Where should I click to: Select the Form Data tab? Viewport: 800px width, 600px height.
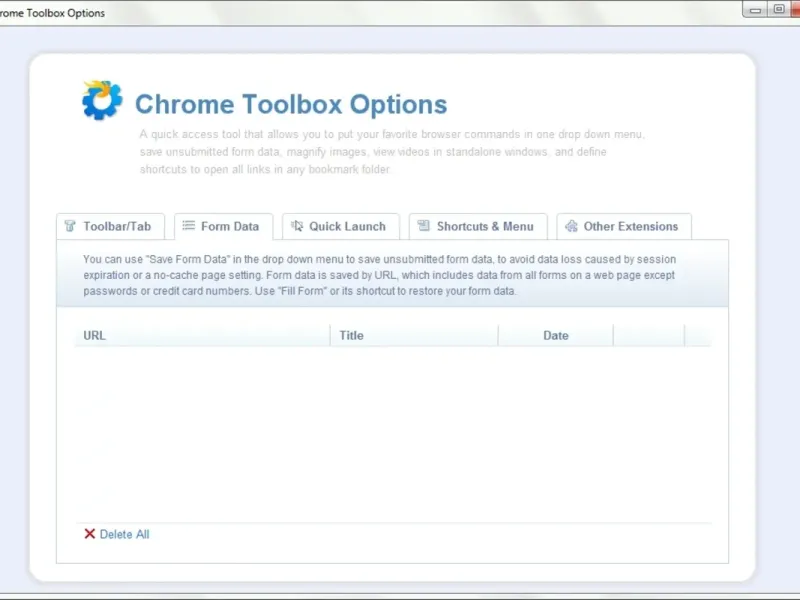pos(223,227)
